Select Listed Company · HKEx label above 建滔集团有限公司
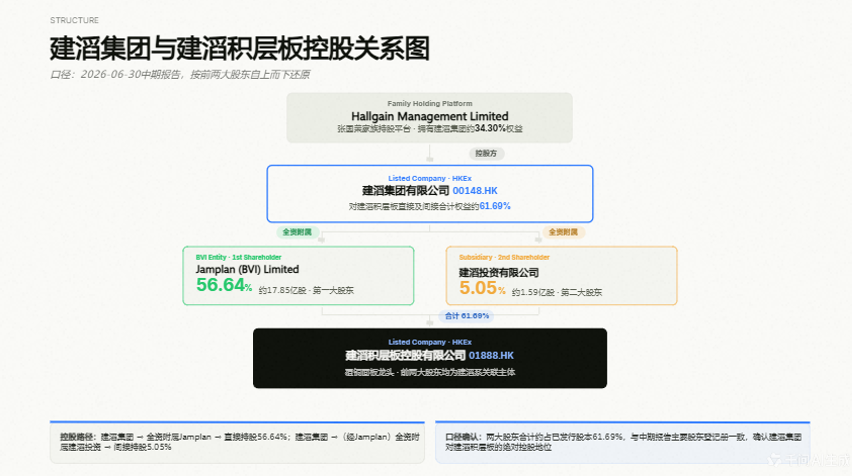 pos(430,178)
